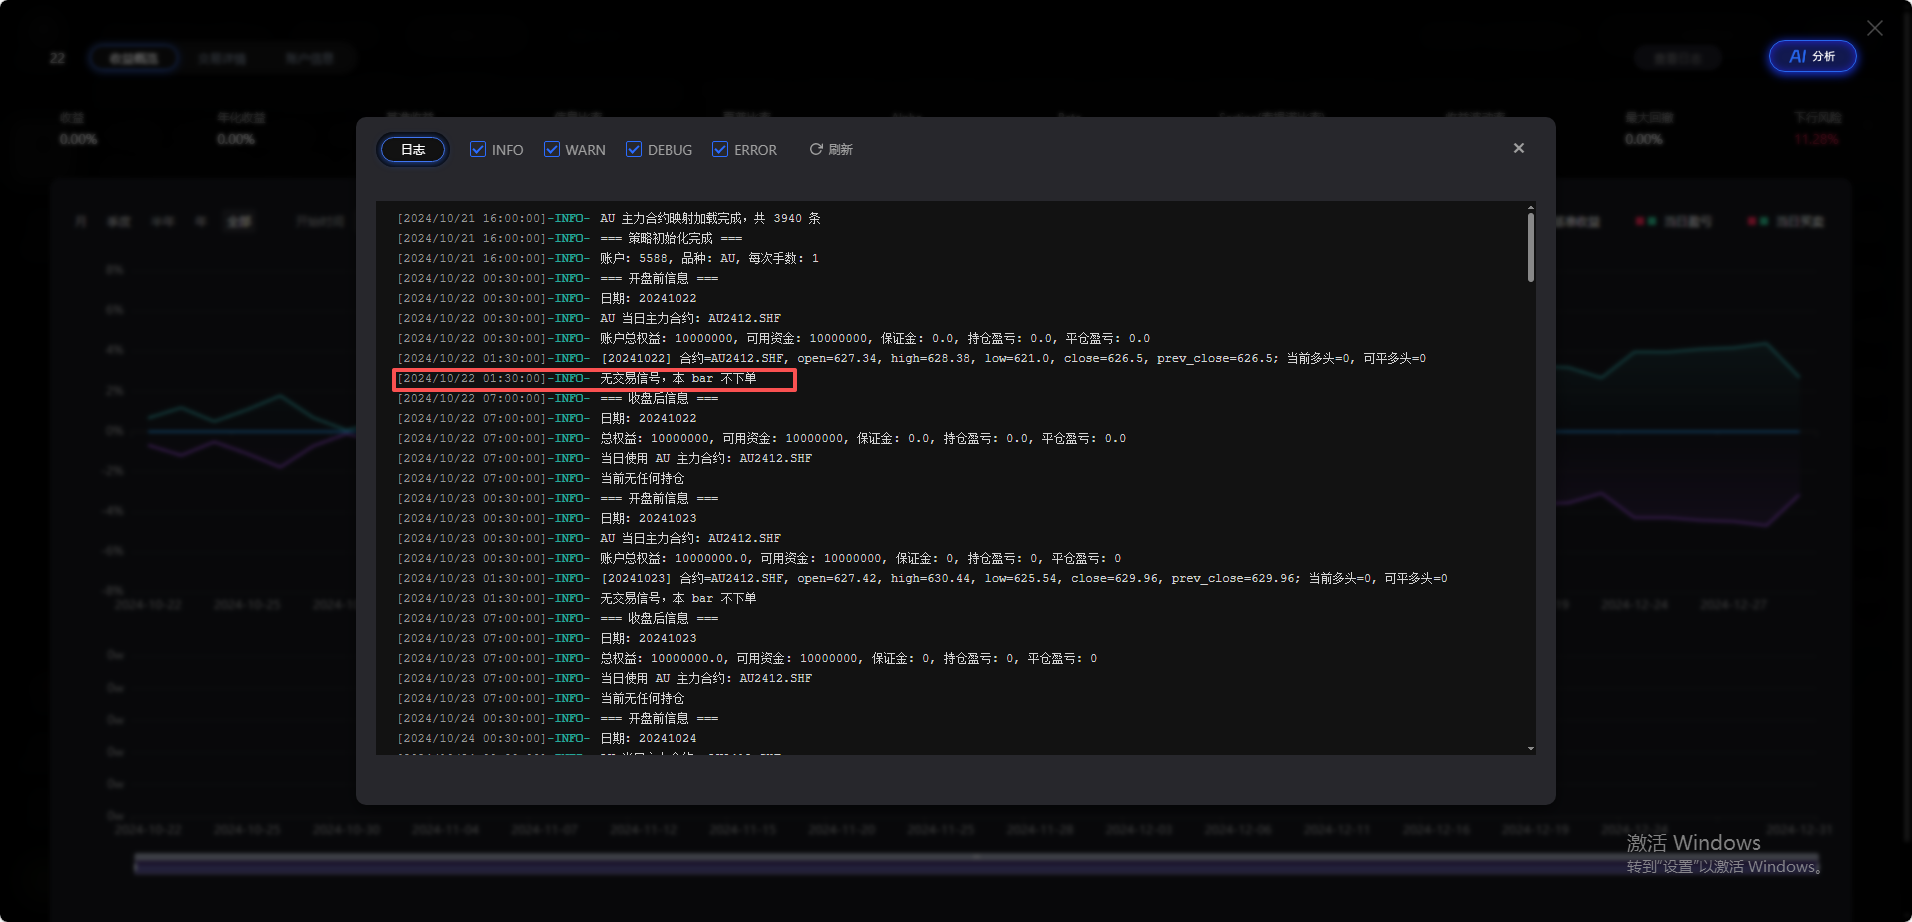Click 2024/10/22 '当前无任何持仓' log line
This screenshot has height=922, width=1912.
coord(541,478)
